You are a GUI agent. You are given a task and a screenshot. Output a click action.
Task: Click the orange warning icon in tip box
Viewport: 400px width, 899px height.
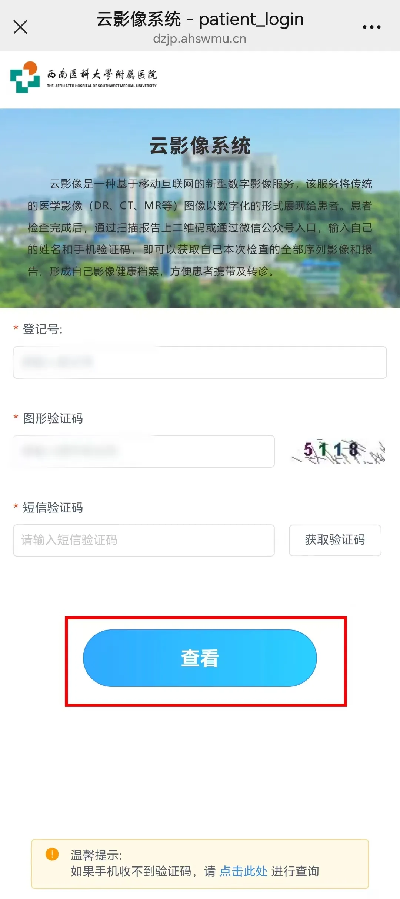[x=52, y=854]
